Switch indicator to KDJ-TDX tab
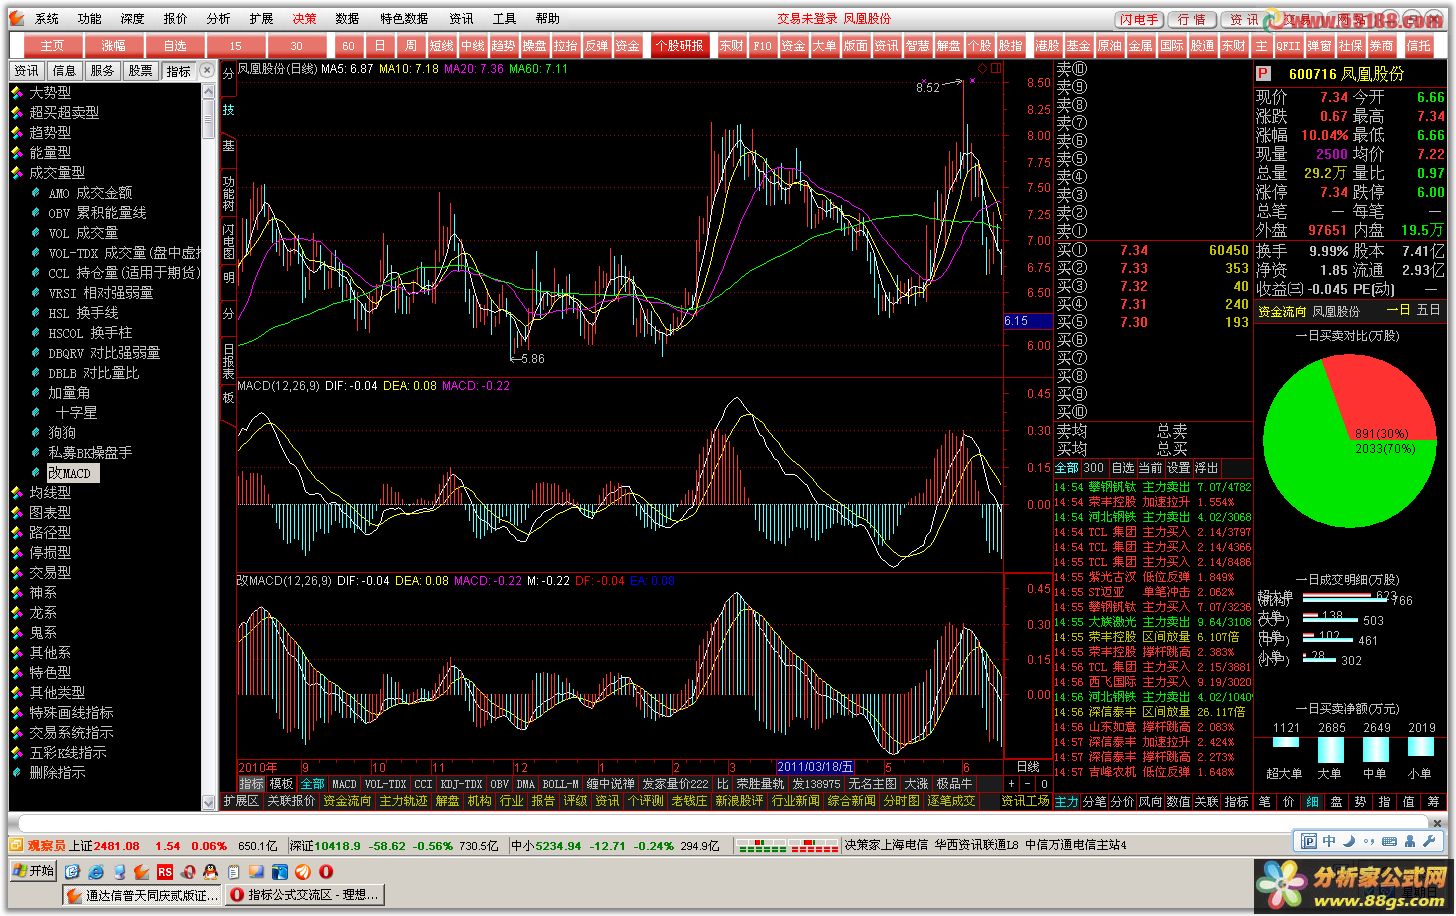 point(461,785)
